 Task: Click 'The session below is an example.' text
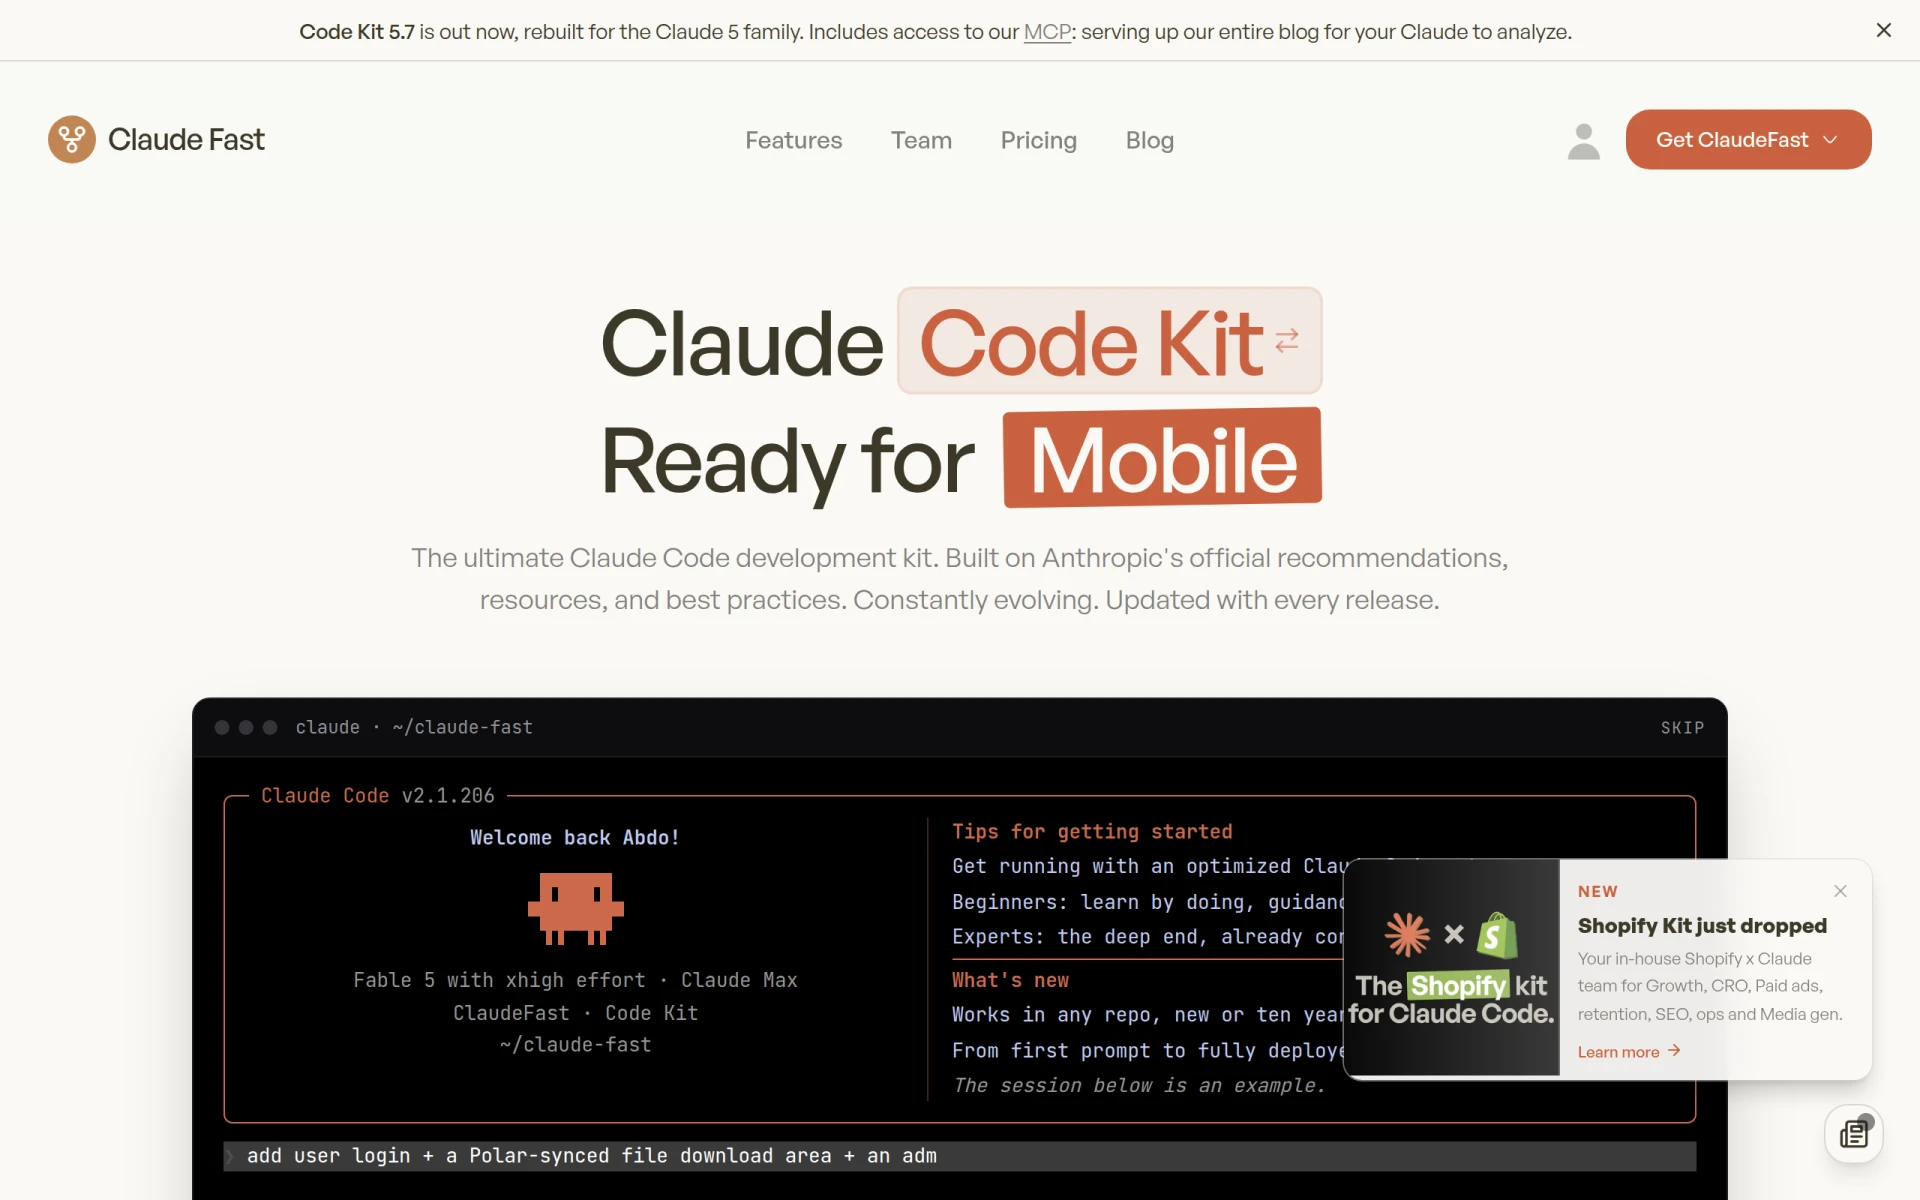coord(1139,1086)
